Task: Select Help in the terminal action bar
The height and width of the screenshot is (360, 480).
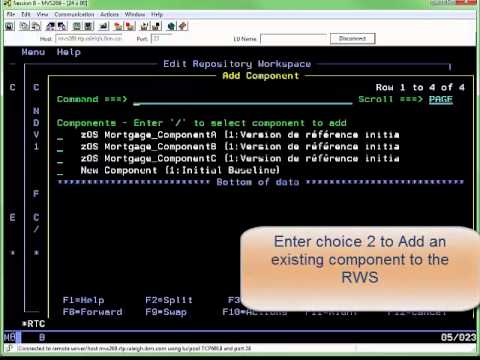Action: tap(68, 52)
